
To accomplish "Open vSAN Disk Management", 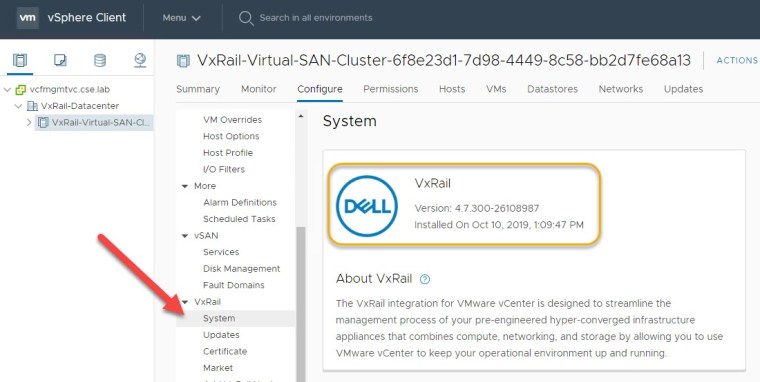I will pos(241,269).
